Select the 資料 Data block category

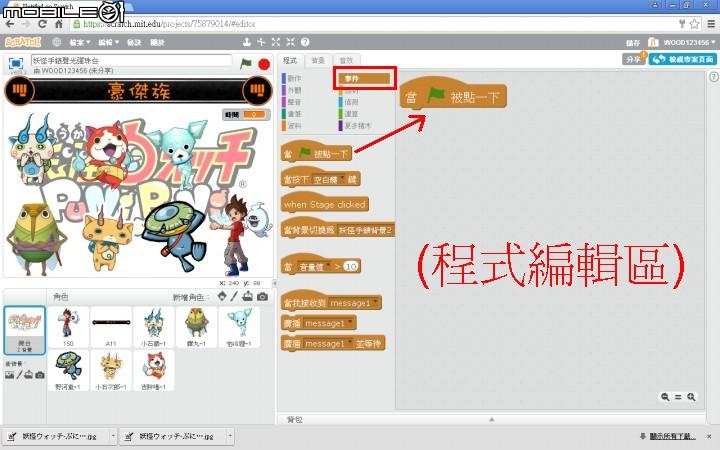click(x=294, y=125)
